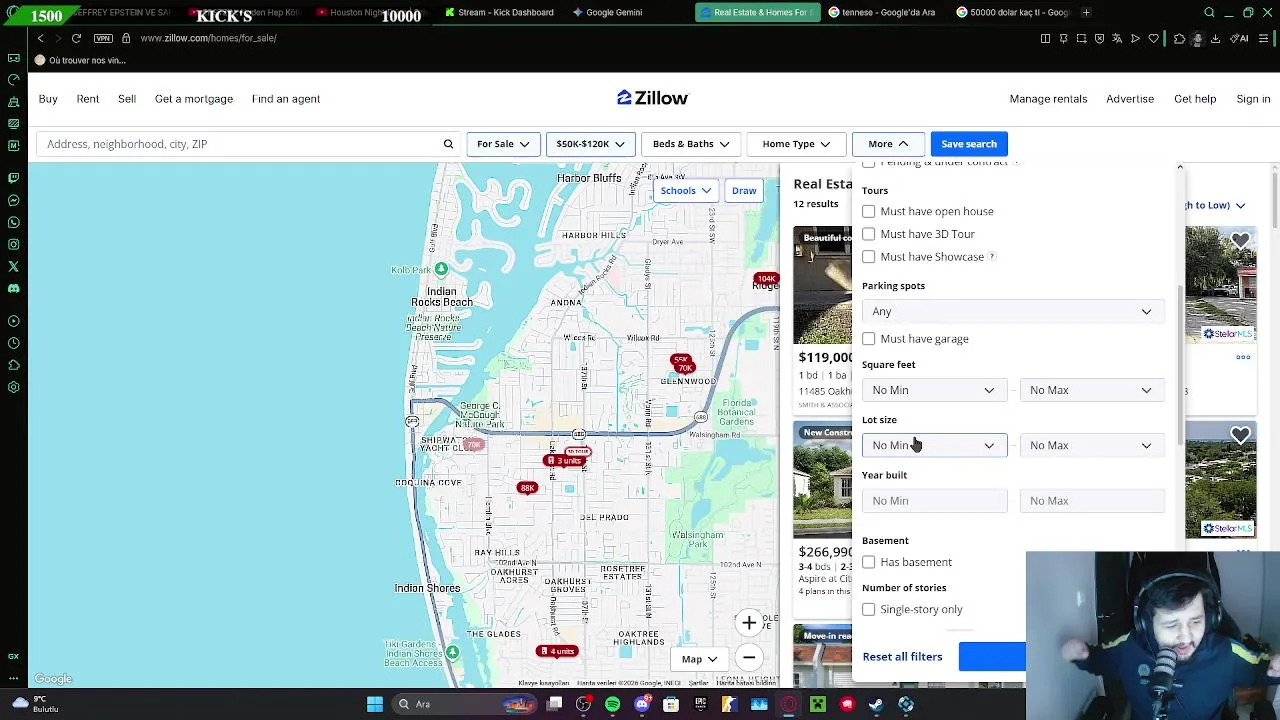Open browser downloads icon

click(x=1215, y=38)
